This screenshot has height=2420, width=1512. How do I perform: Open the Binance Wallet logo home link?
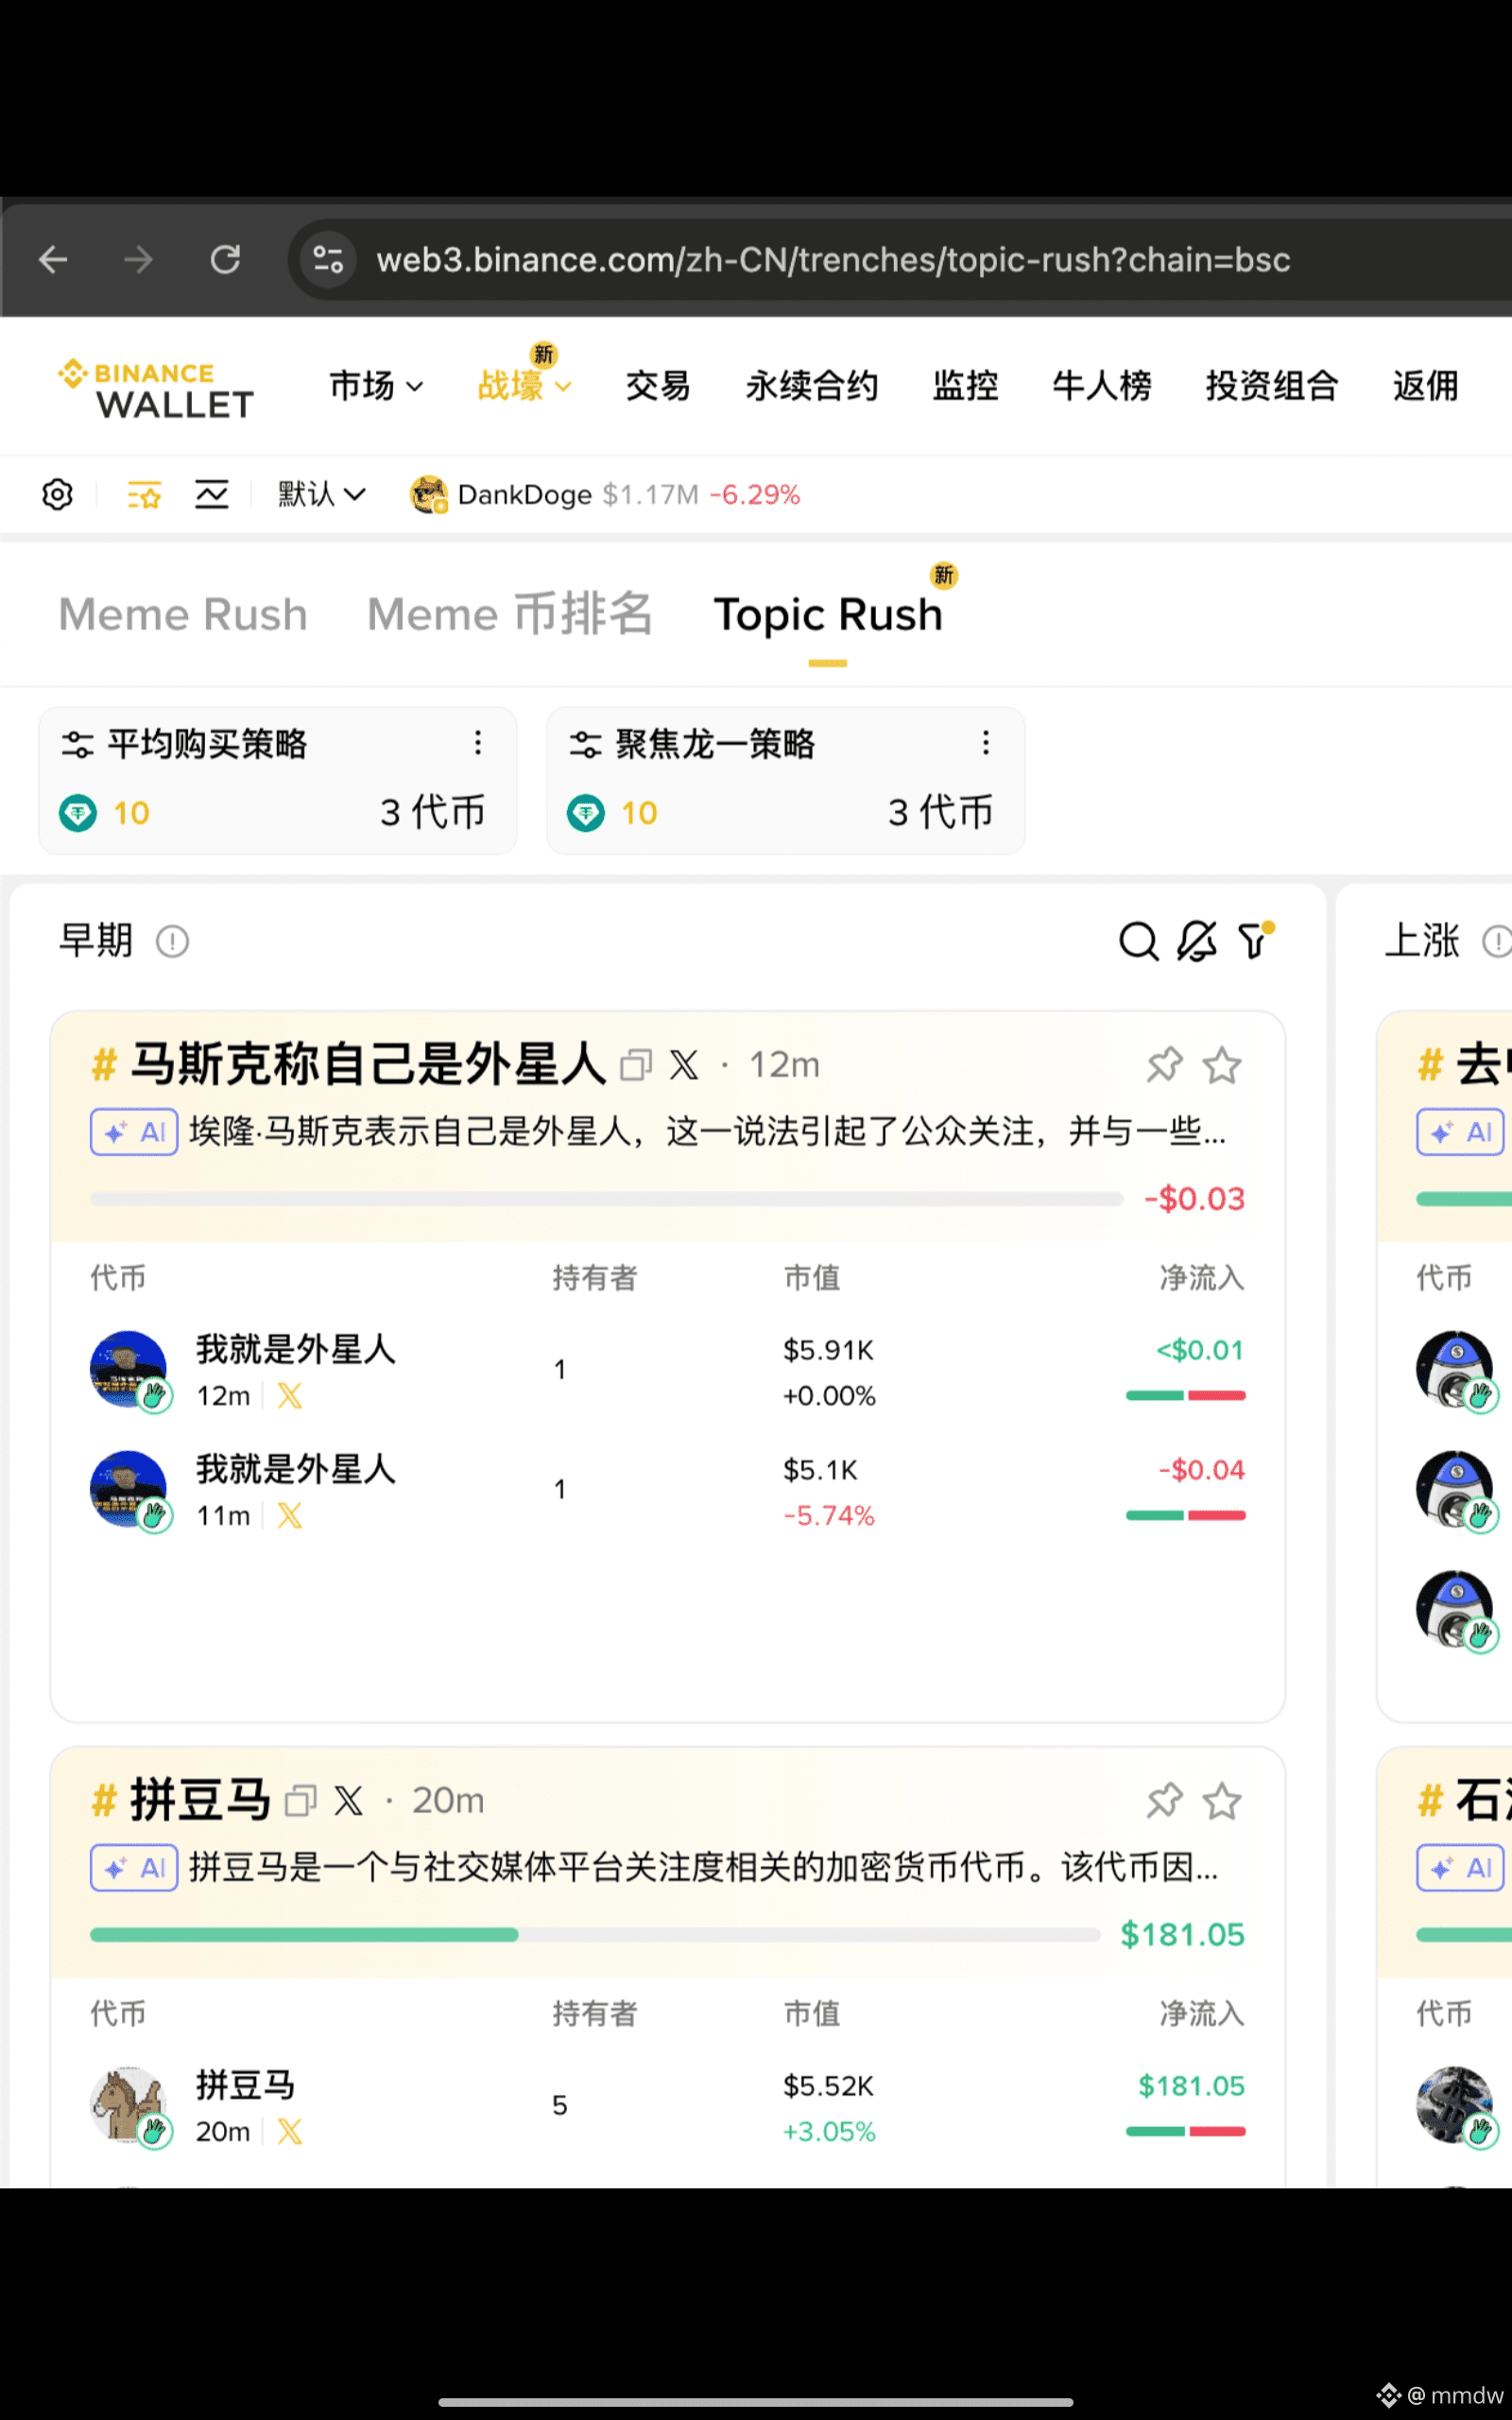(156, 389)
